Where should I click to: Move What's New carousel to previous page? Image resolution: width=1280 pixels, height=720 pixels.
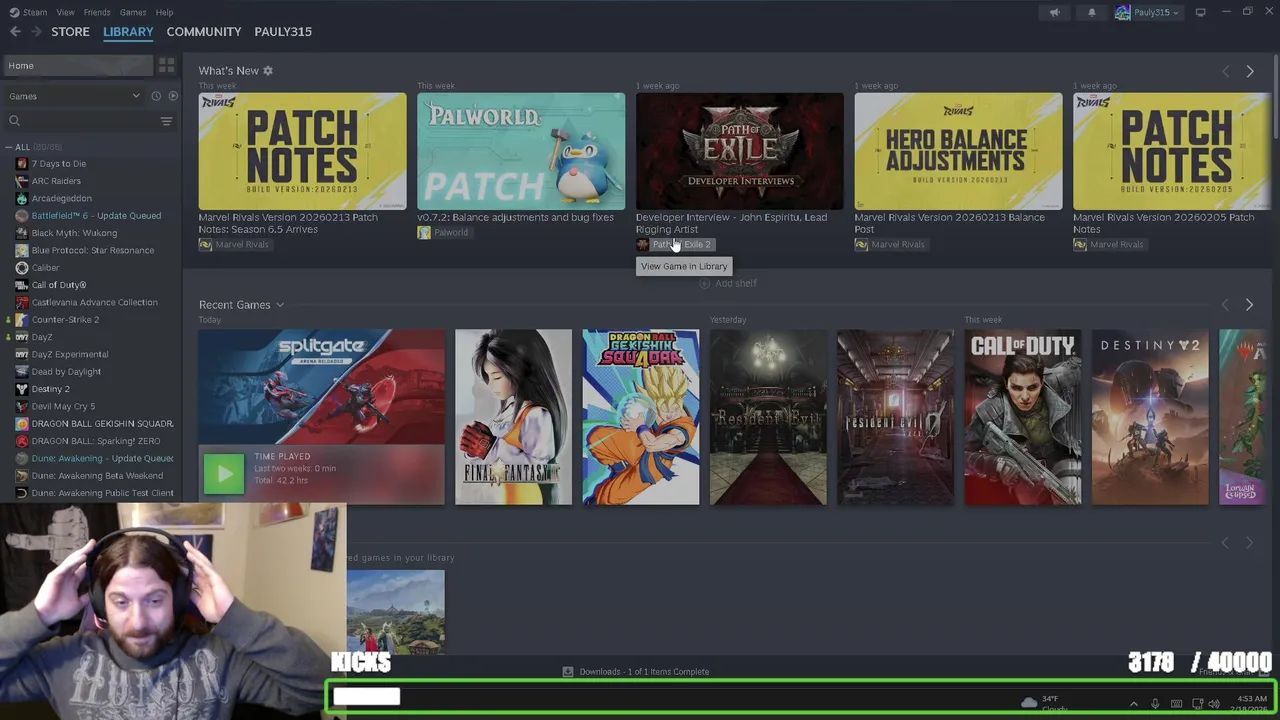point(1226,71)
